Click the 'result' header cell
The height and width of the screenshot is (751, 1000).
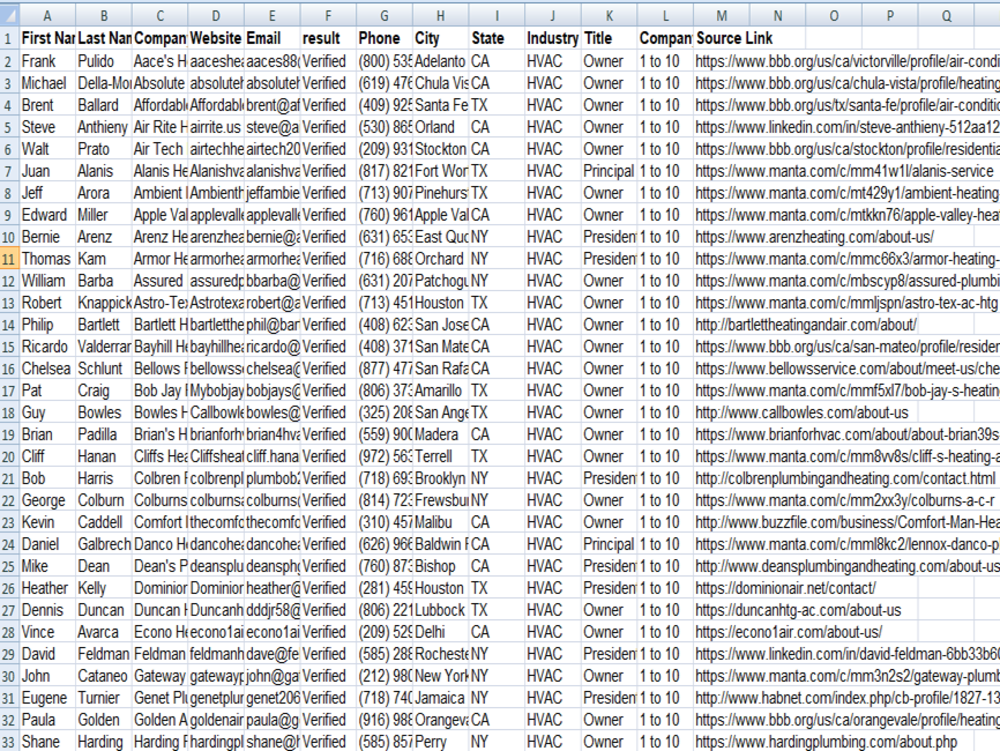coord(328,38)
